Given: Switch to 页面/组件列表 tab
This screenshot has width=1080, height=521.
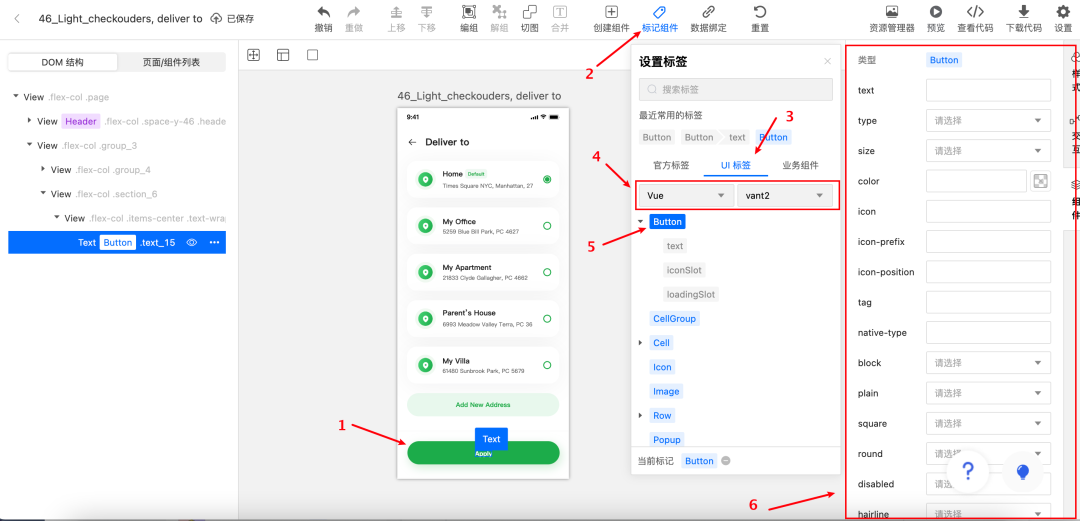Looking at the screenshot, I should (x=172, y=62).
